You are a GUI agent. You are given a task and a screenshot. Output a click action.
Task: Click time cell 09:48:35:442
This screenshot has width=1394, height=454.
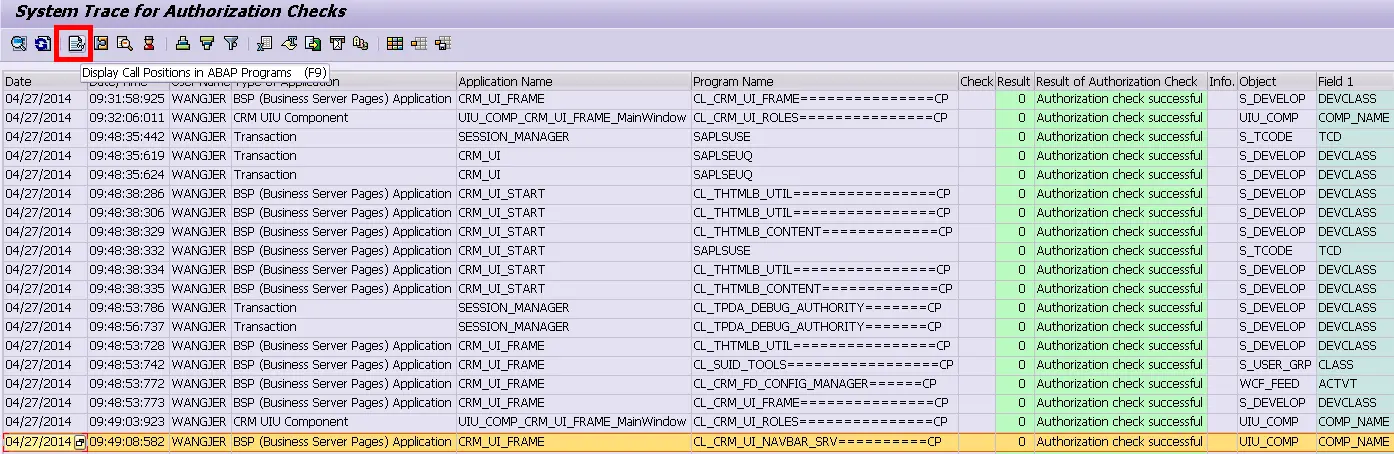pyautogui.click(x=128, y=137)
